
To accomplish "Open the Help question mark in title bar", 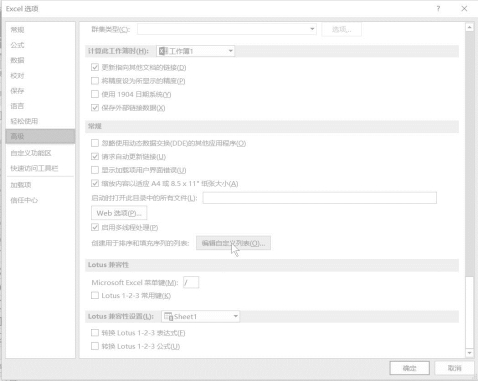I will point(438,9).
